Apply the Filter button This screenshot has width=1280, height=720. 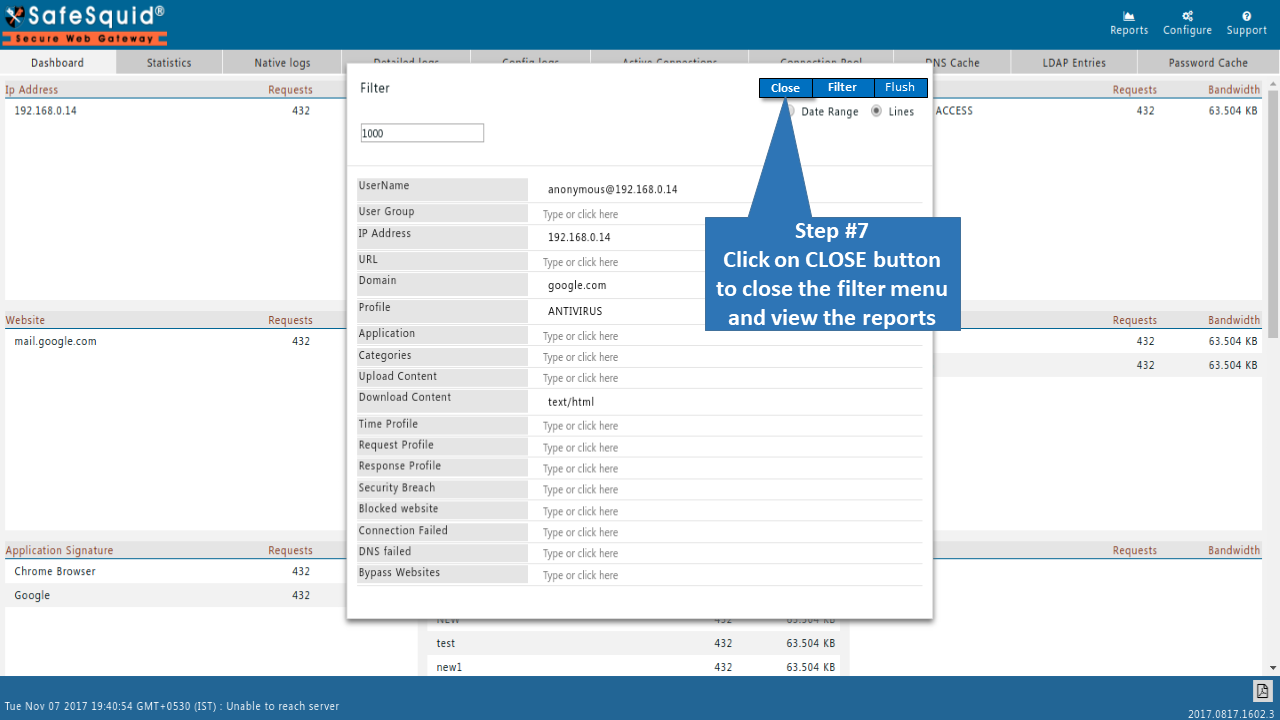click(843, 88)
